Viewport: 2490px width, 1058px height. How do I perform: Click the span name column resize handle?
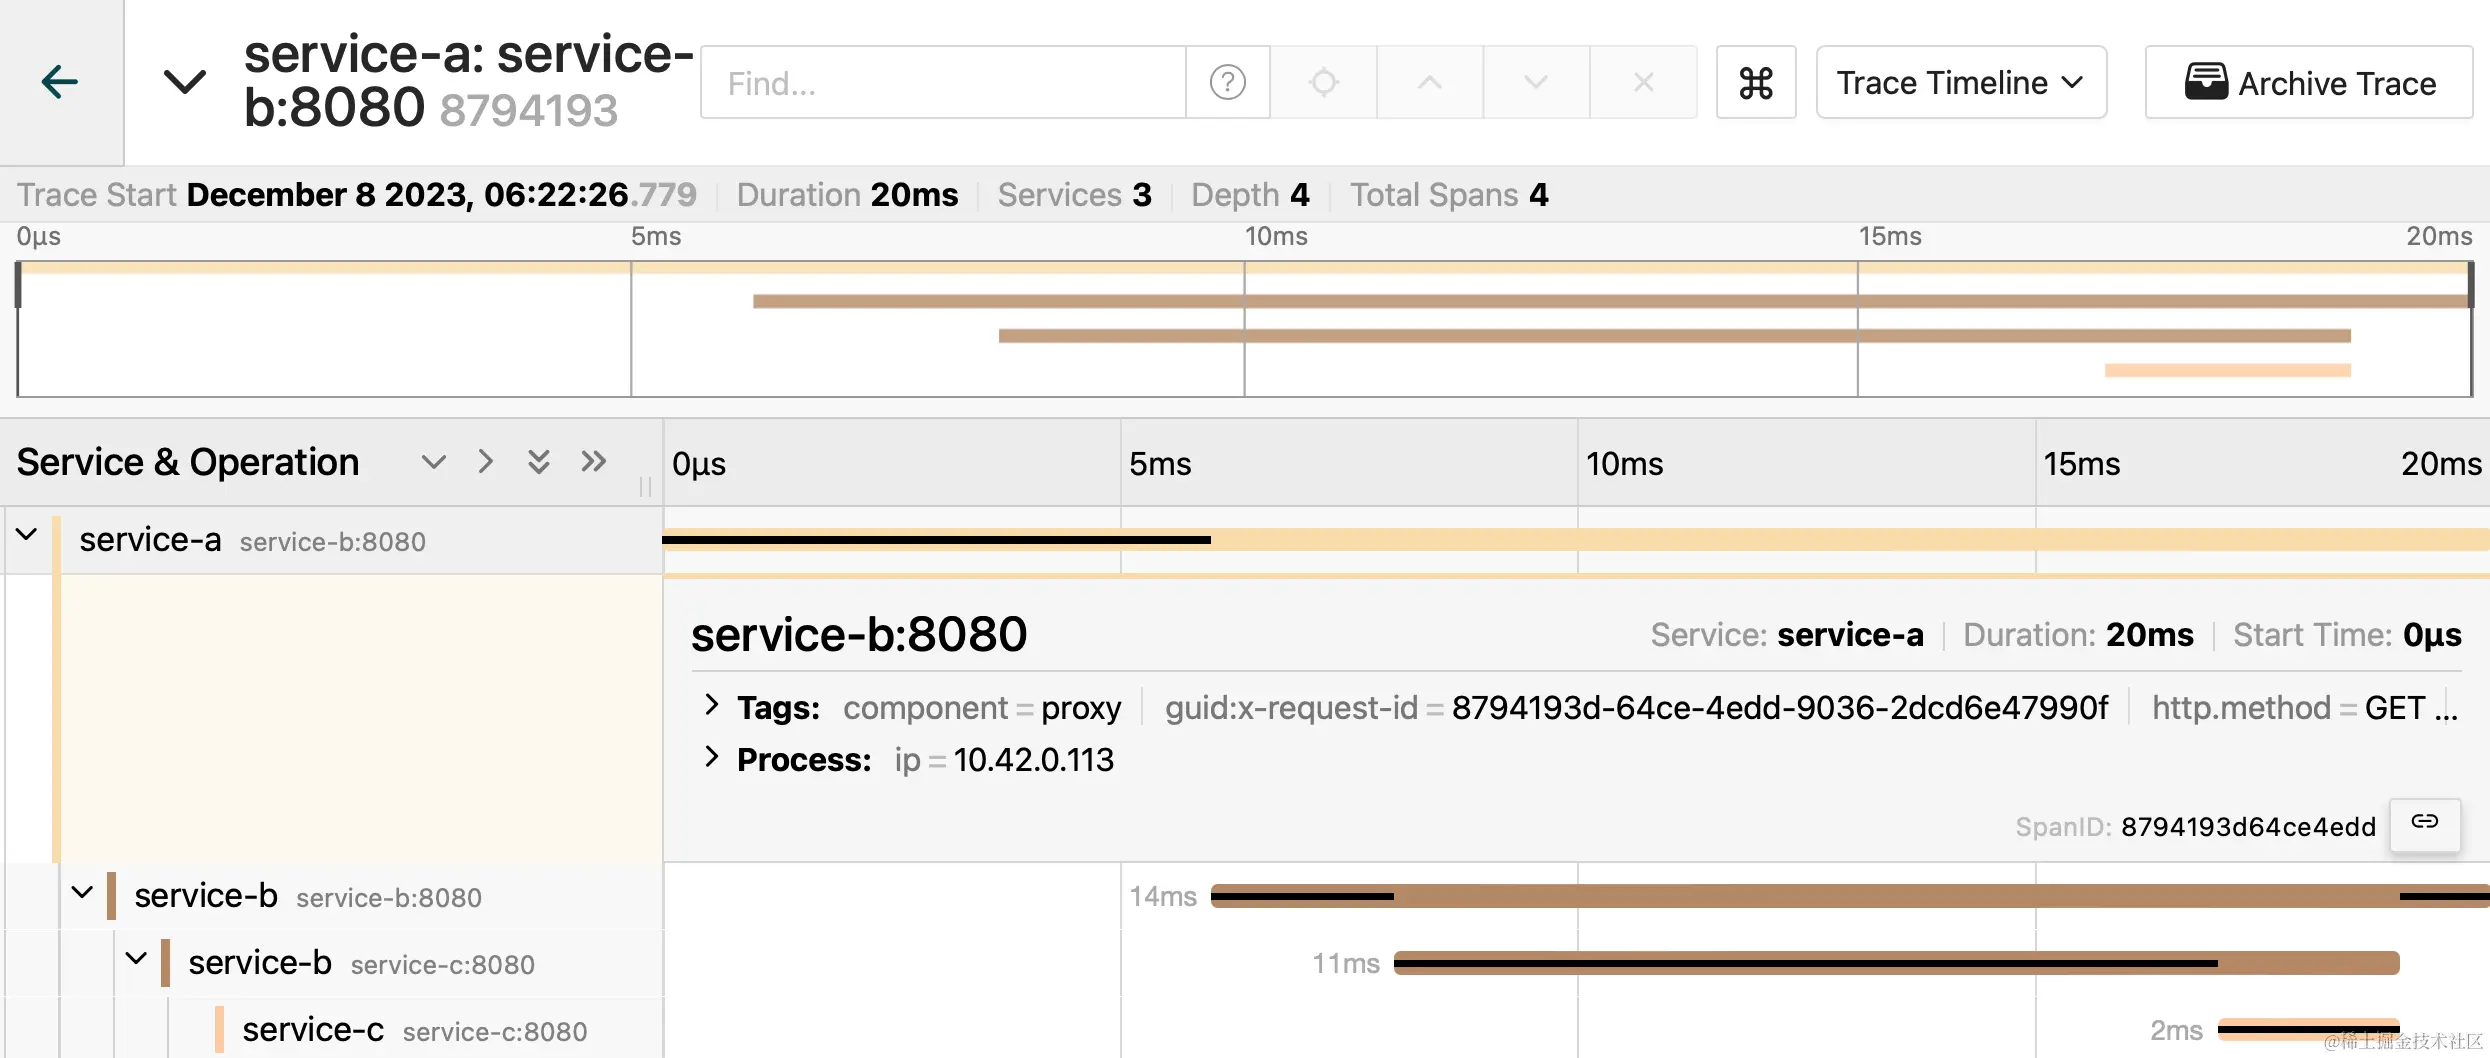point(646,487)
